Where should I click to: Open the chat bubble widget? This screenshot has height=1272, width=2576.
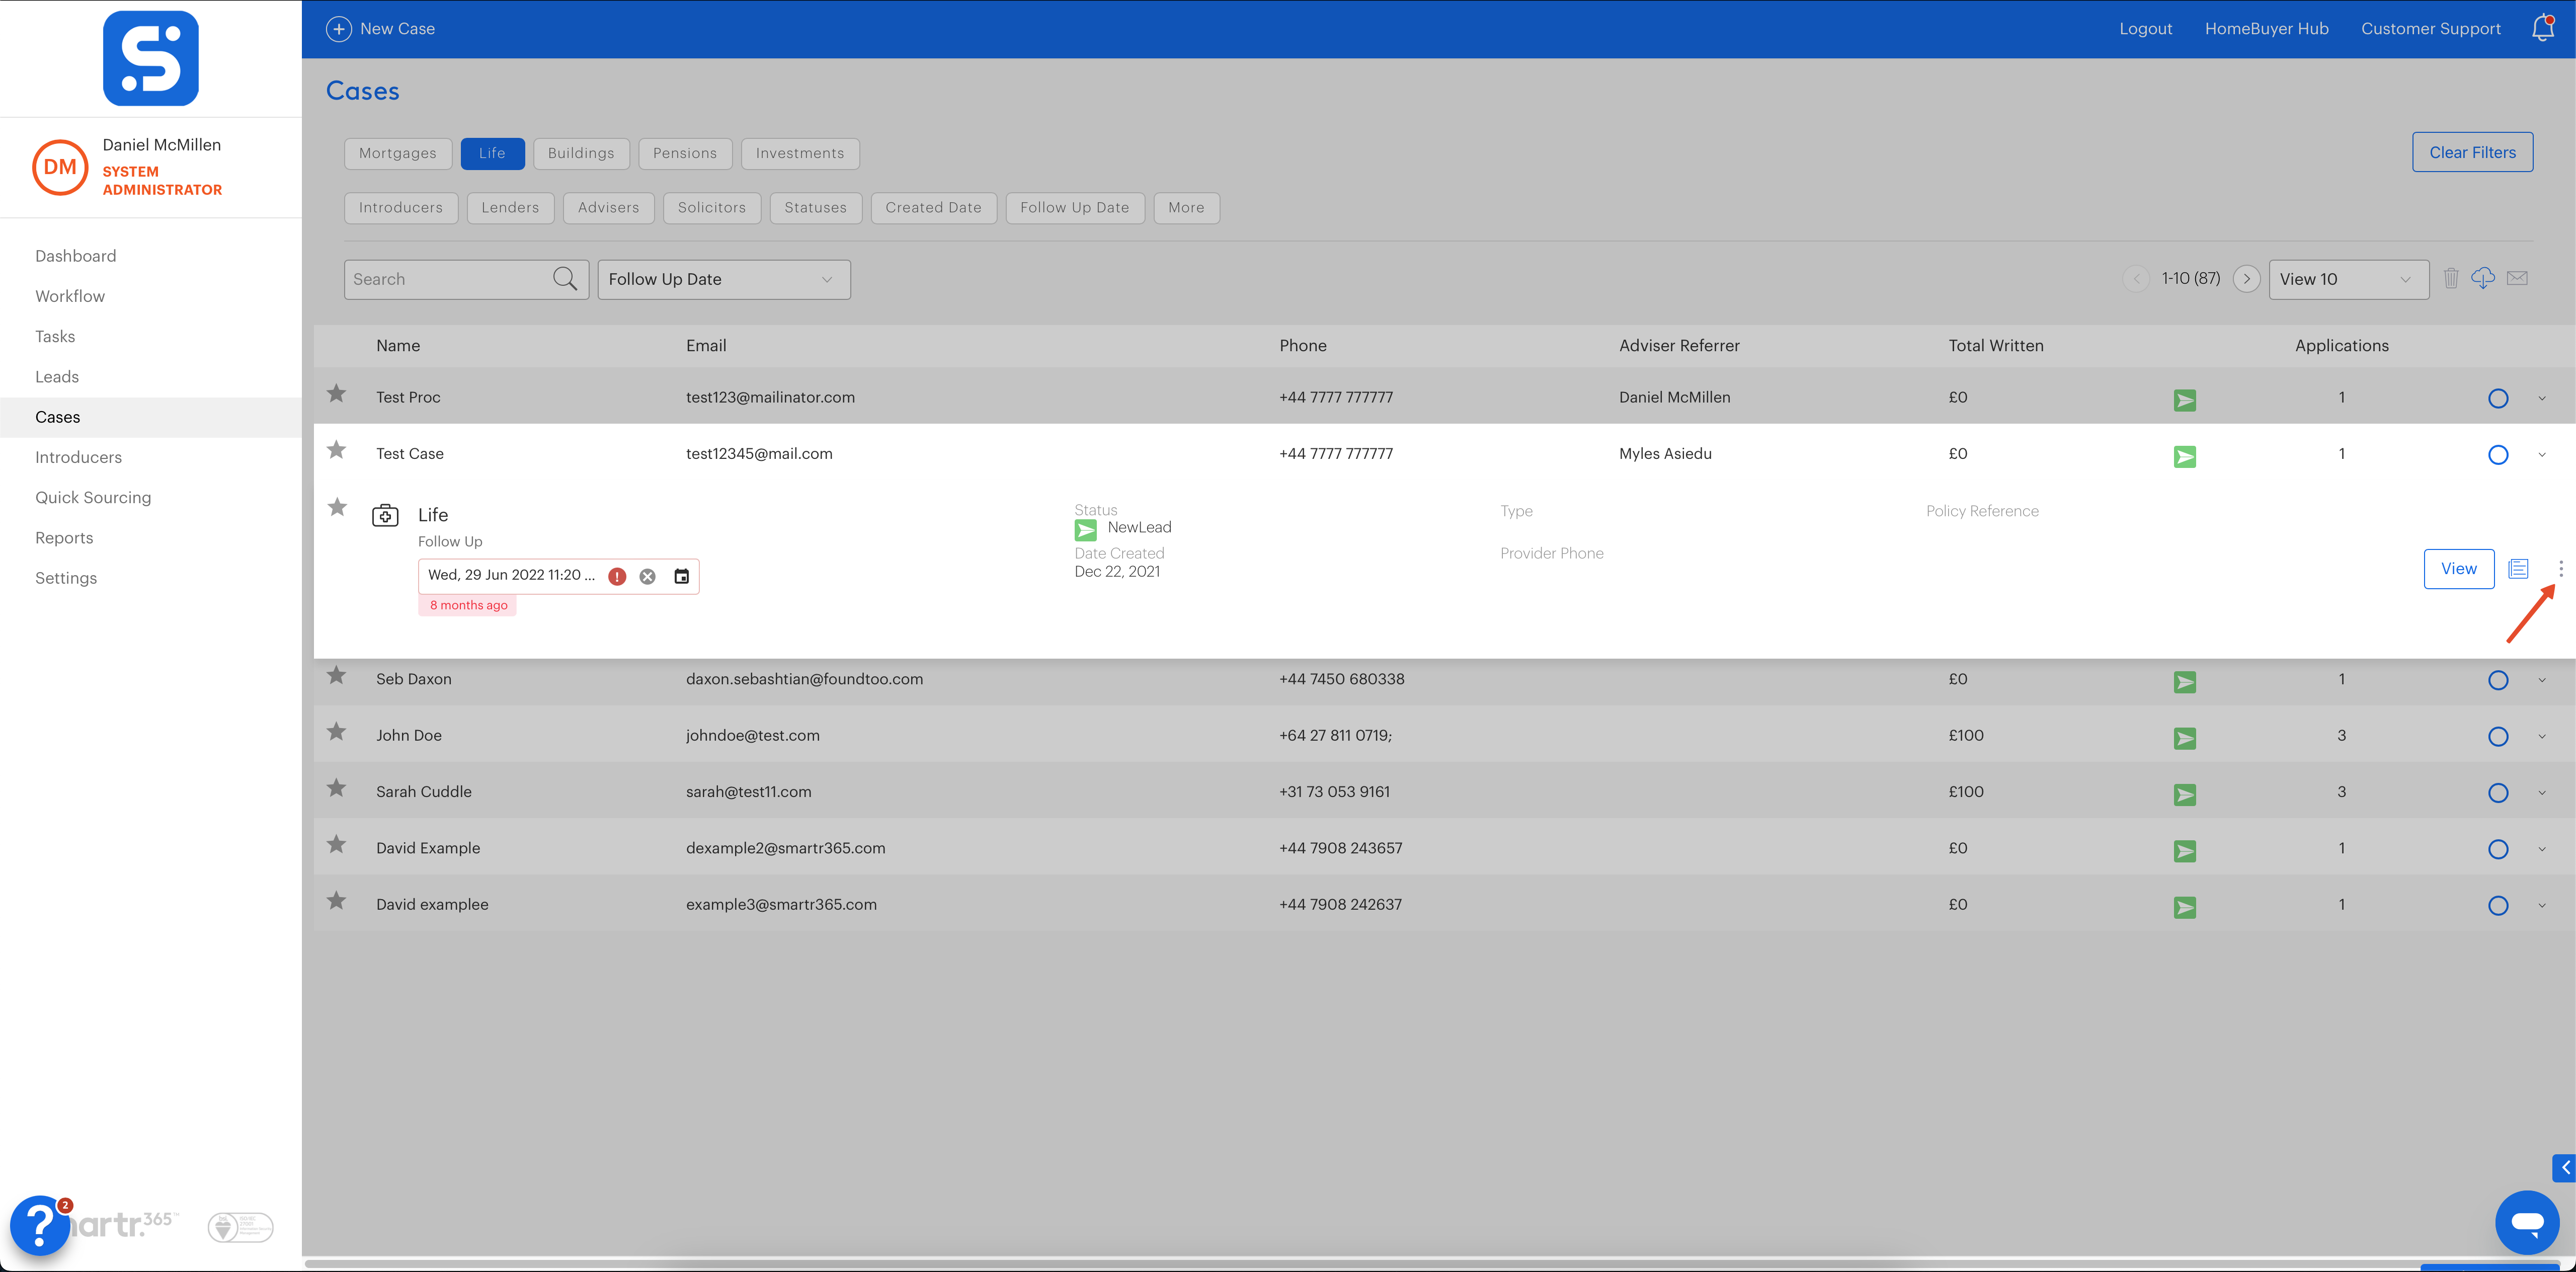[x=2527, y=1222]
